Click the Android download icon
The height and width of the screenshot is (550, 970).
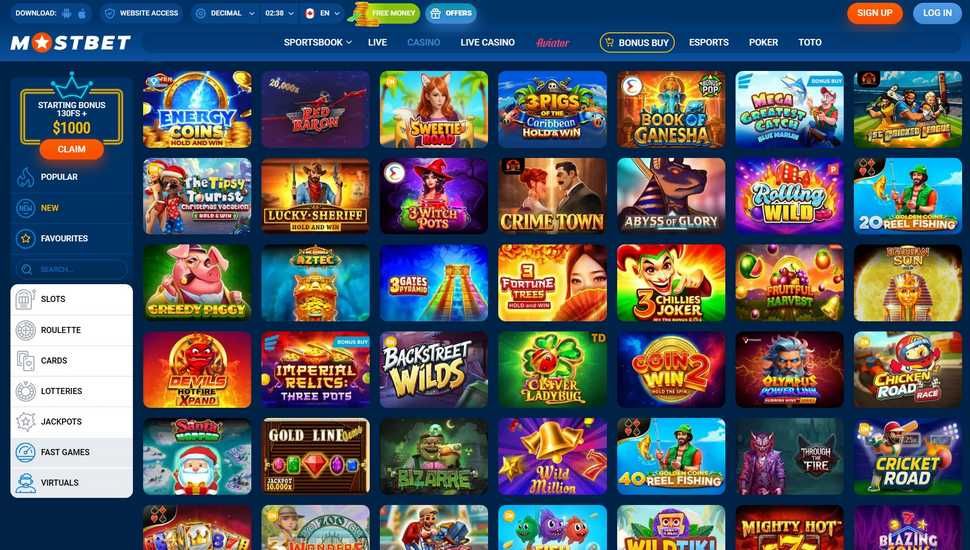pyautogui.click(x=67, y=13)
